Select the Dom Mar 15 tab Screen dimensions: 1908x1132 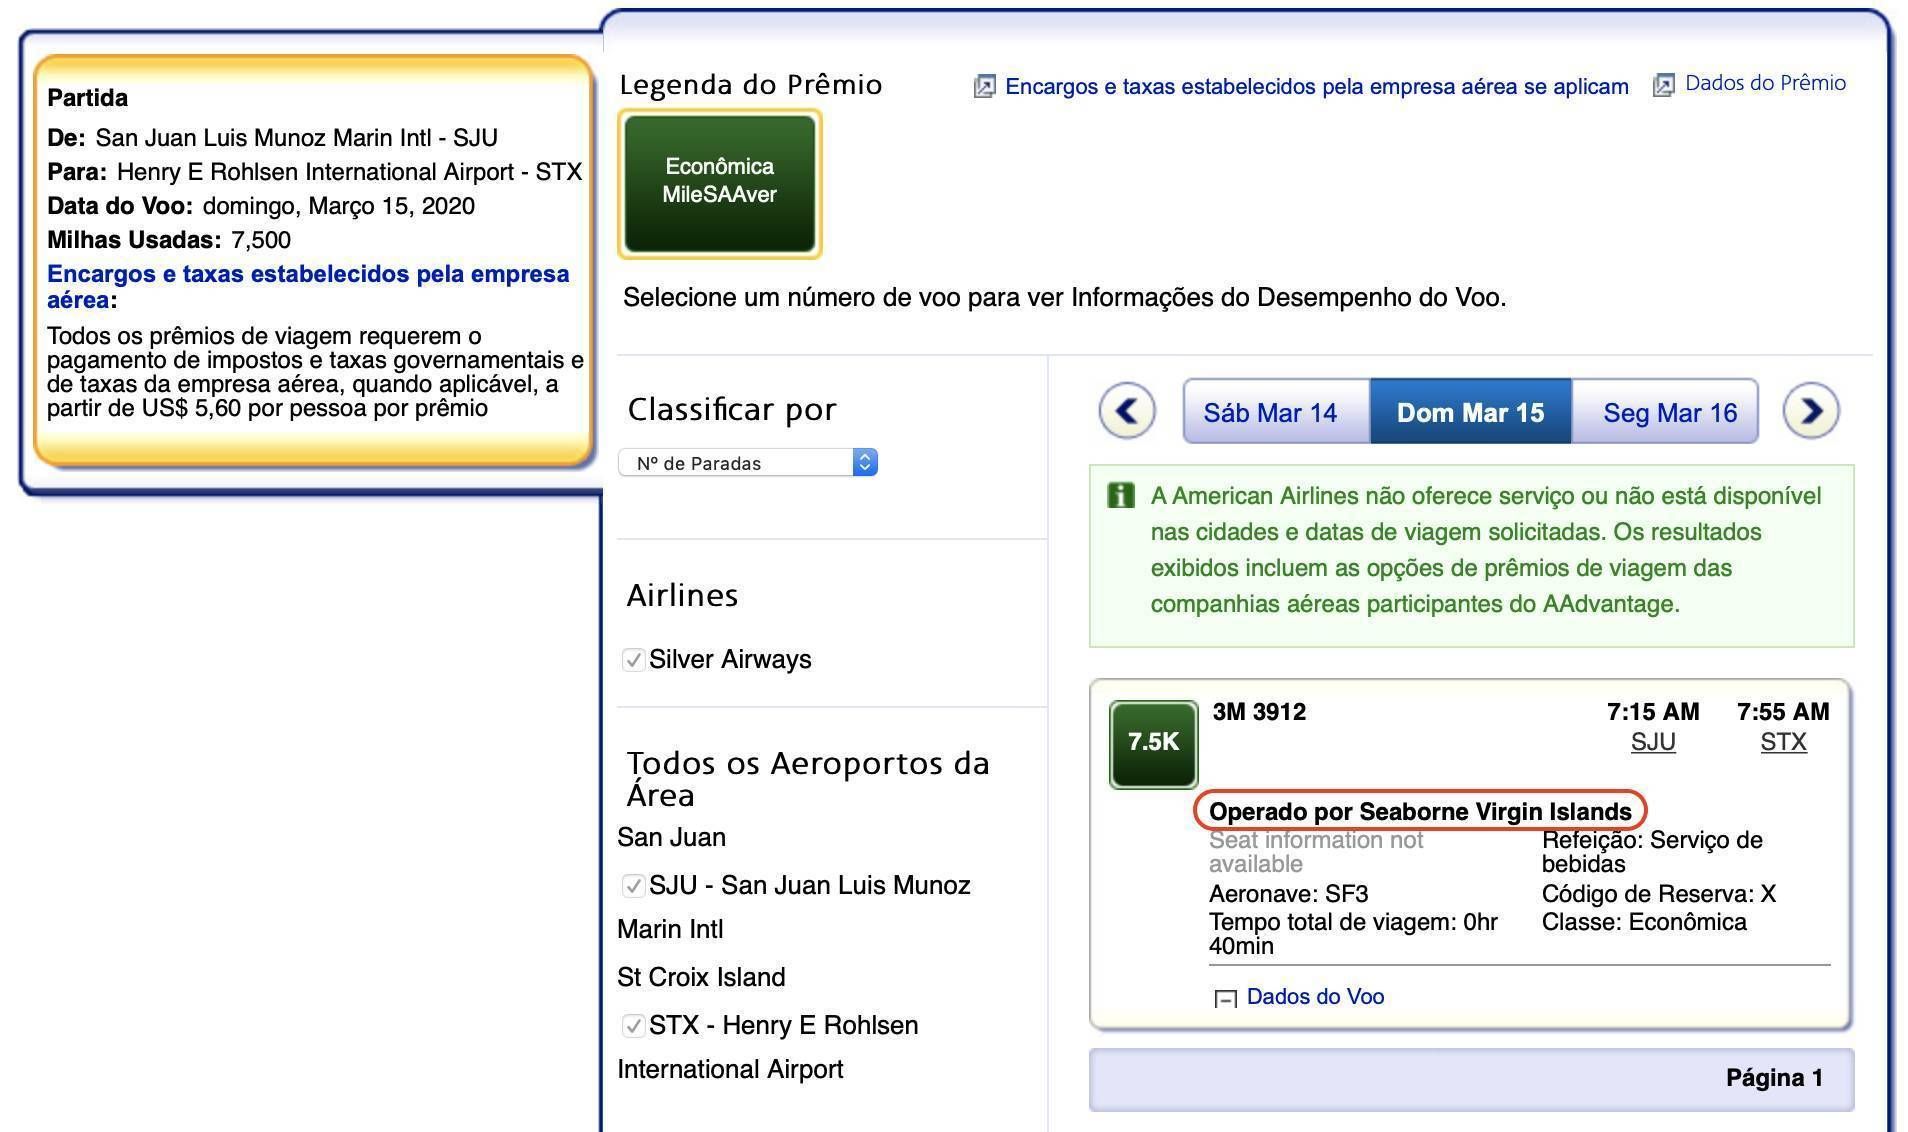click(1470, 412)
